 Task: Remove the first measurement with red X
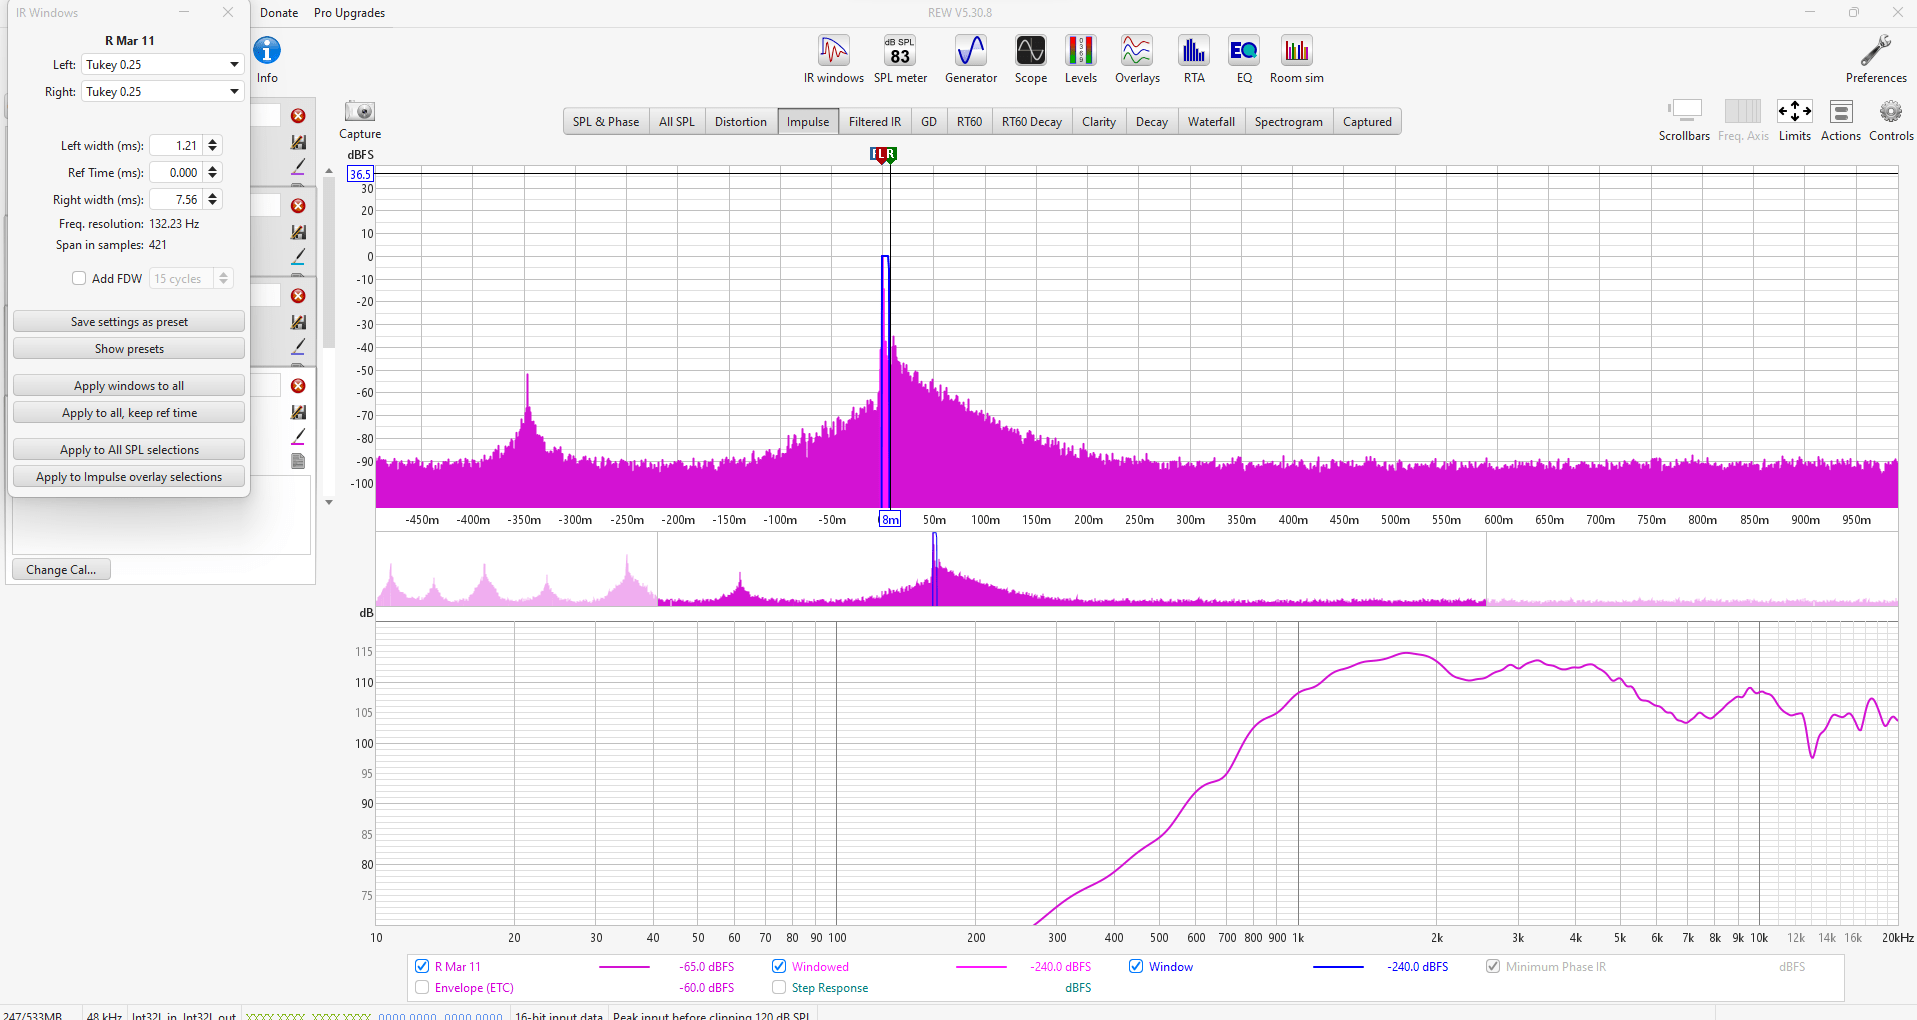(298, 116)
